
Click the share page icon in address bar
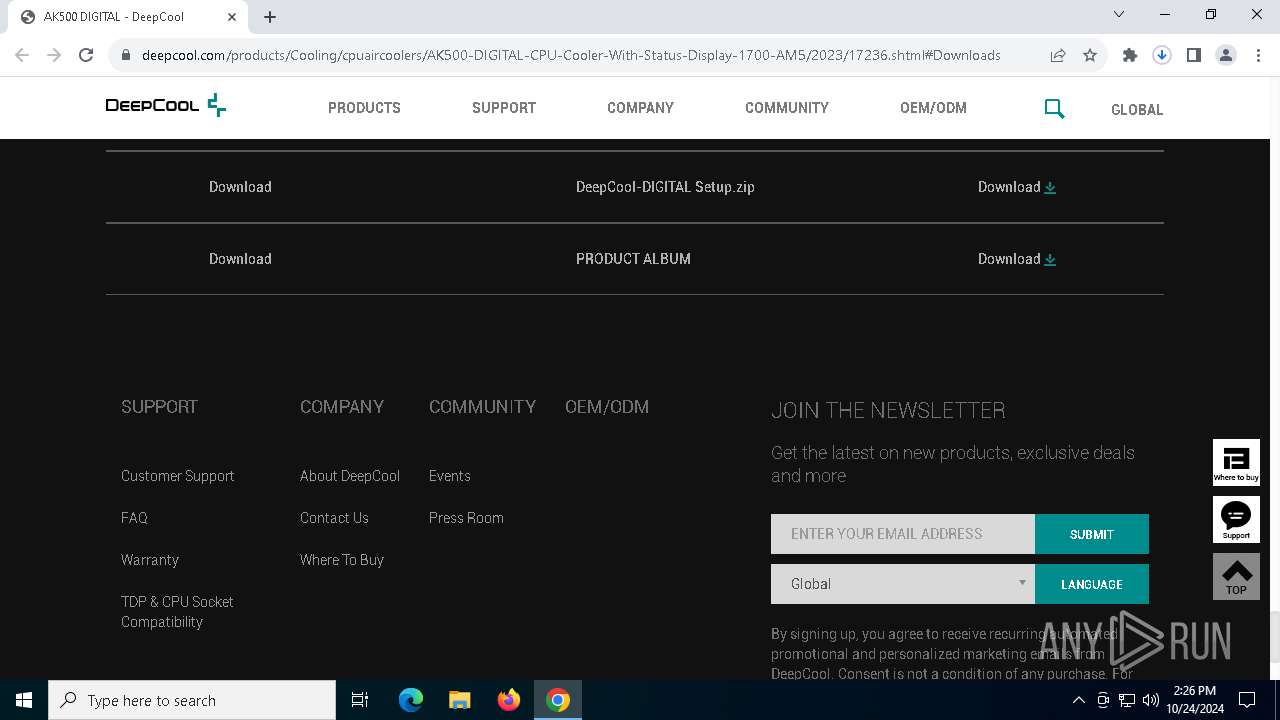[x=1058, y=55]
